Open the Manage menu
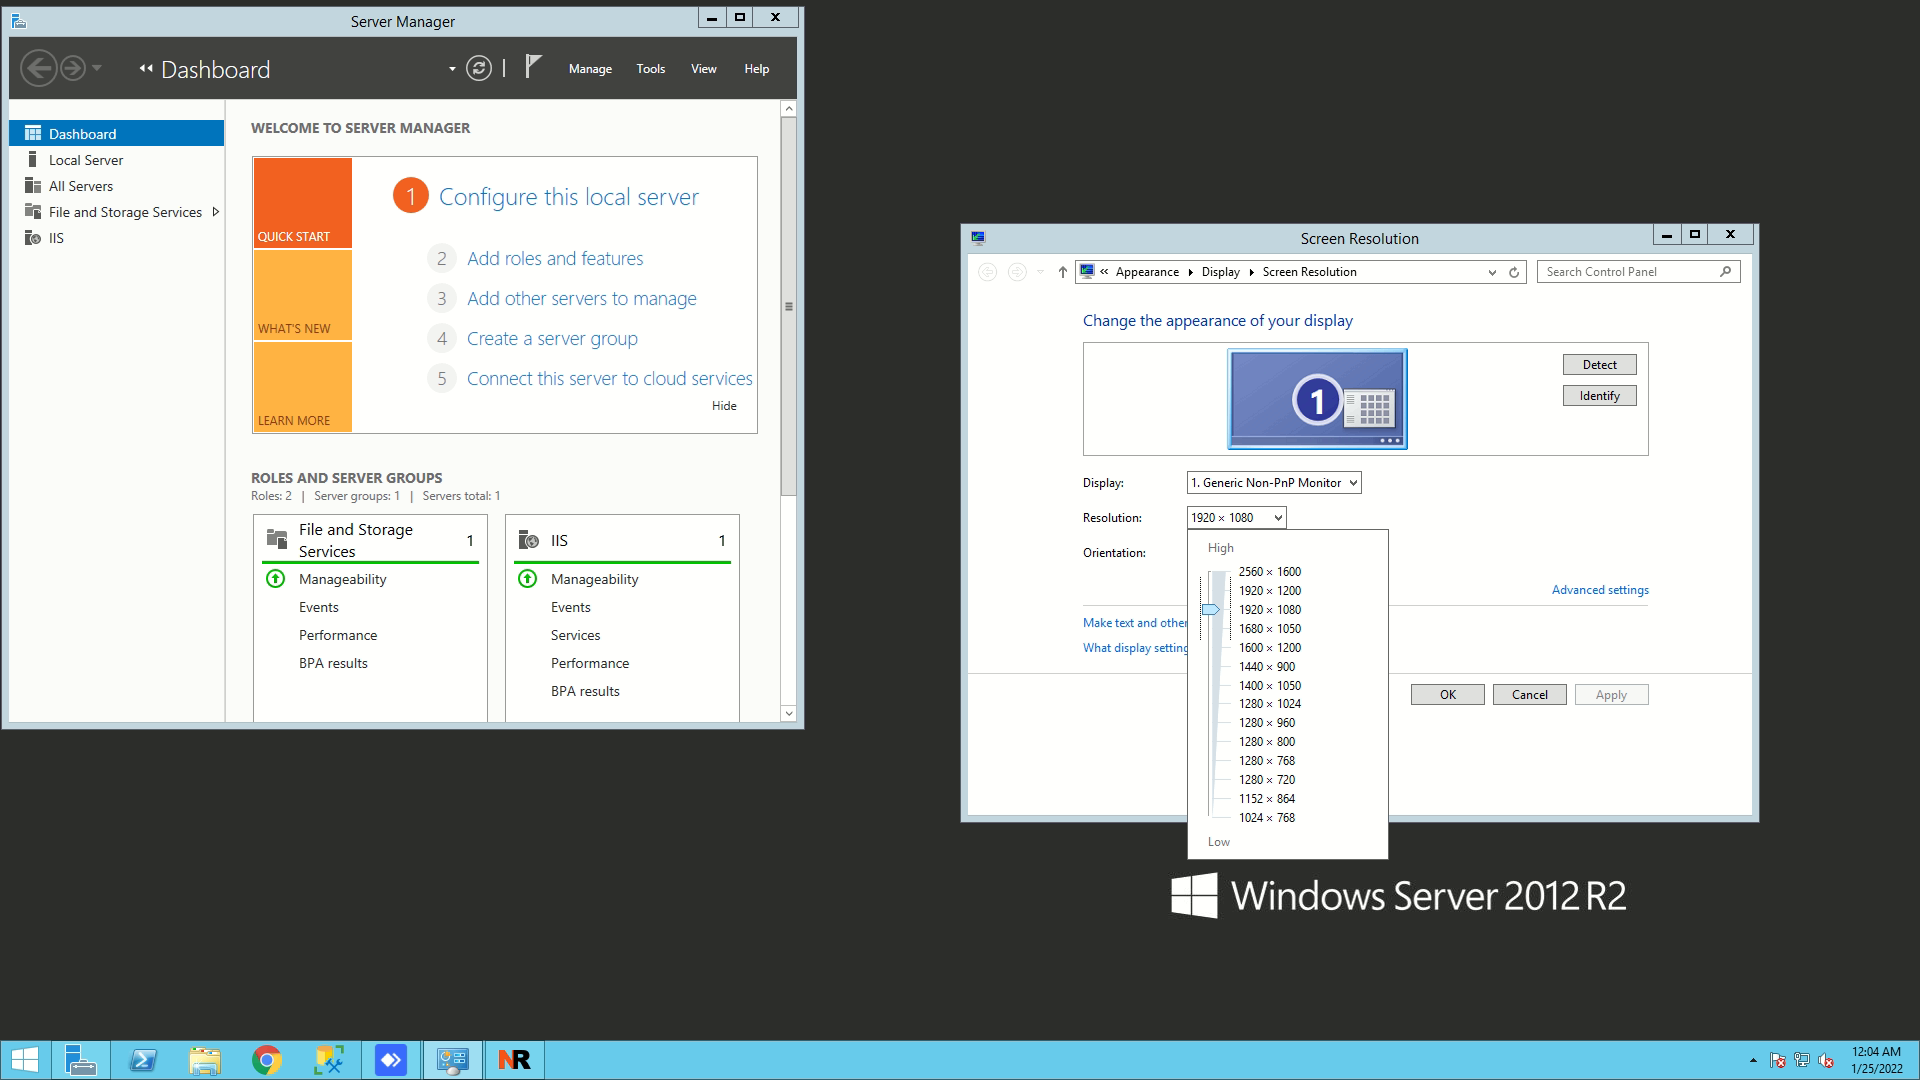 pyautogui.click(x=590, y=69)
